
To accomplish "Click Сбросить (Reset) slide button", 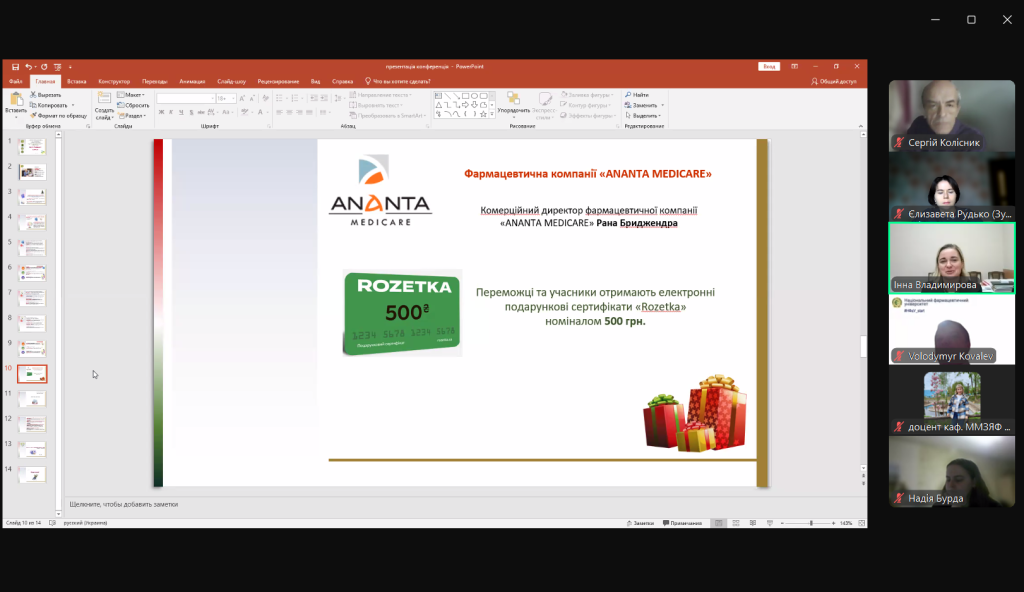I will tap(133, 105).
